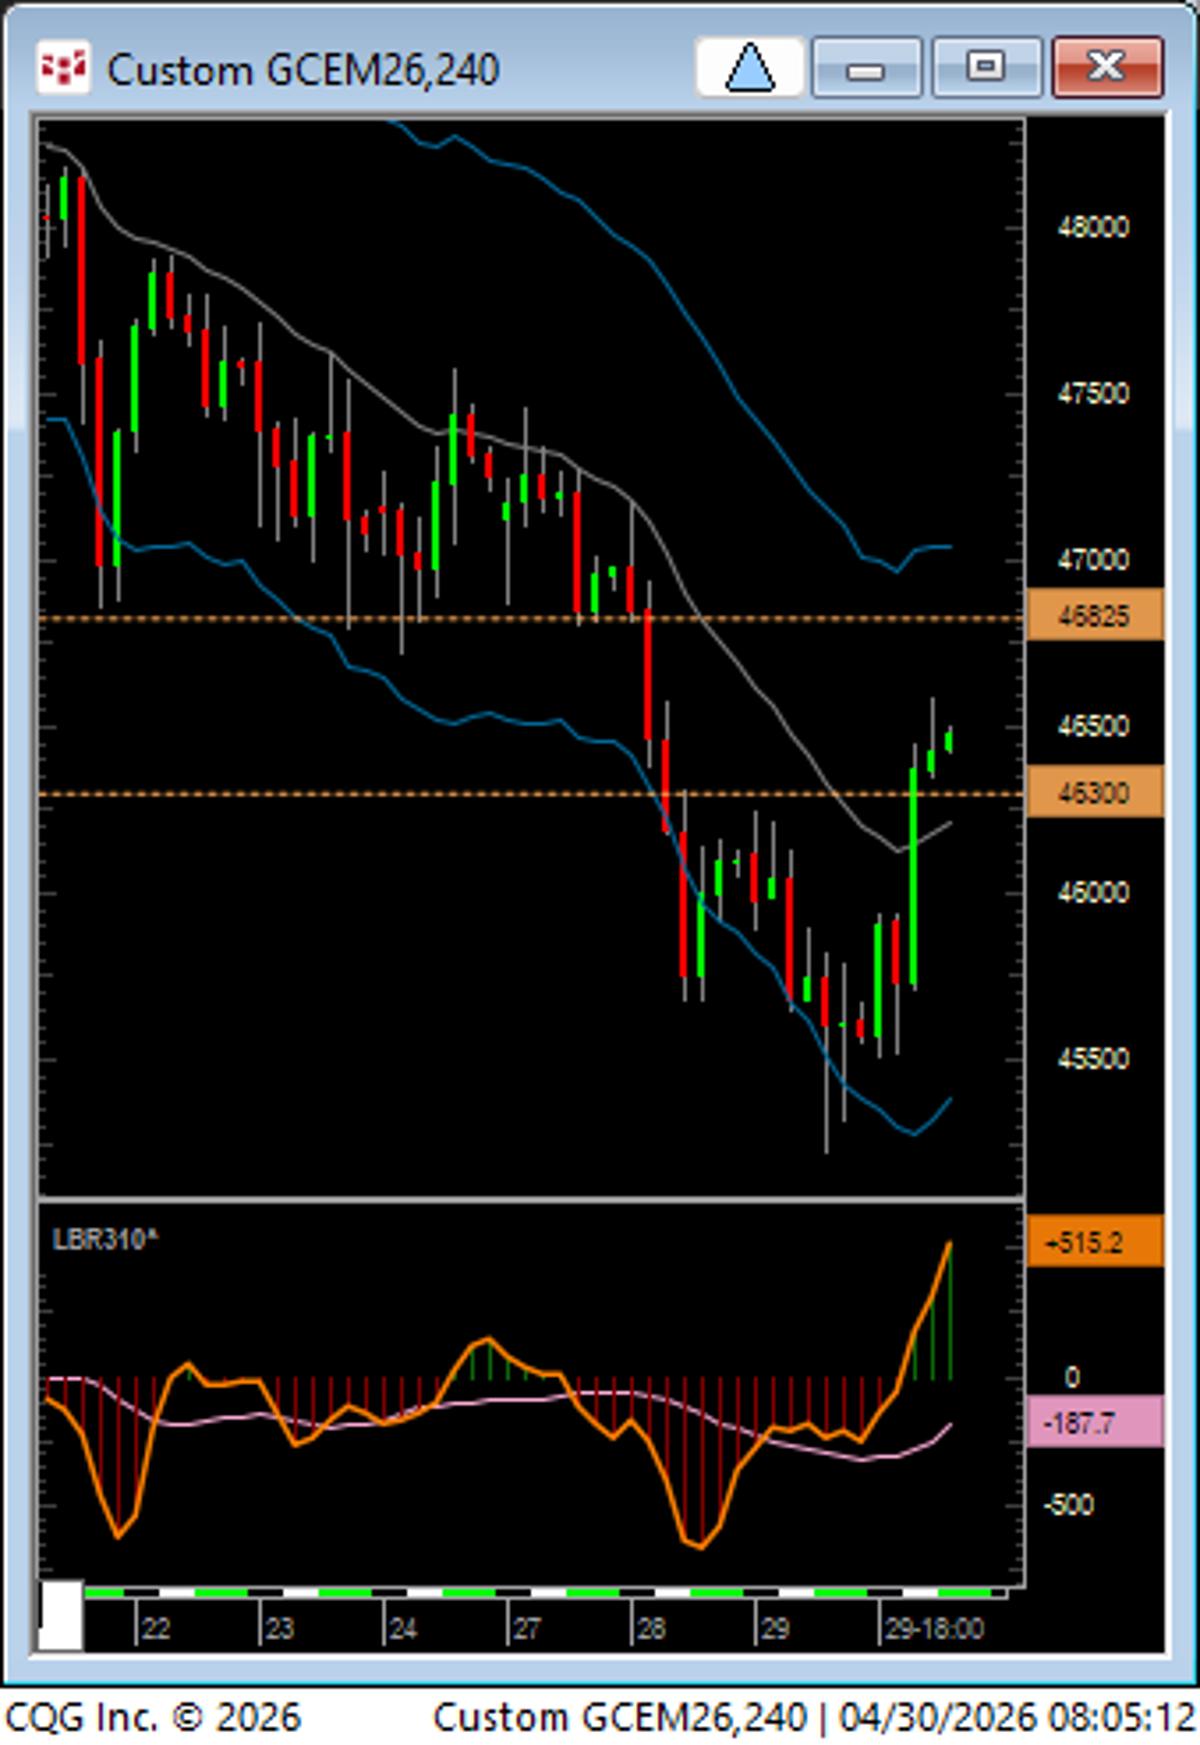This screenshot has width=1200, height=1745.
Task: Click date marker 24 on time axis
Action: pos(402,1629)
